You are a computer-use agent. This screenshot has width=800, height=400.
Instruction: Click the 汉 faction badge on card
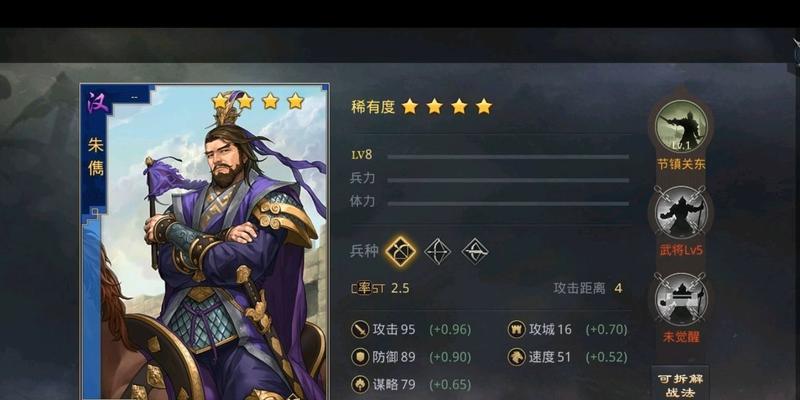[x=96, y=102]
